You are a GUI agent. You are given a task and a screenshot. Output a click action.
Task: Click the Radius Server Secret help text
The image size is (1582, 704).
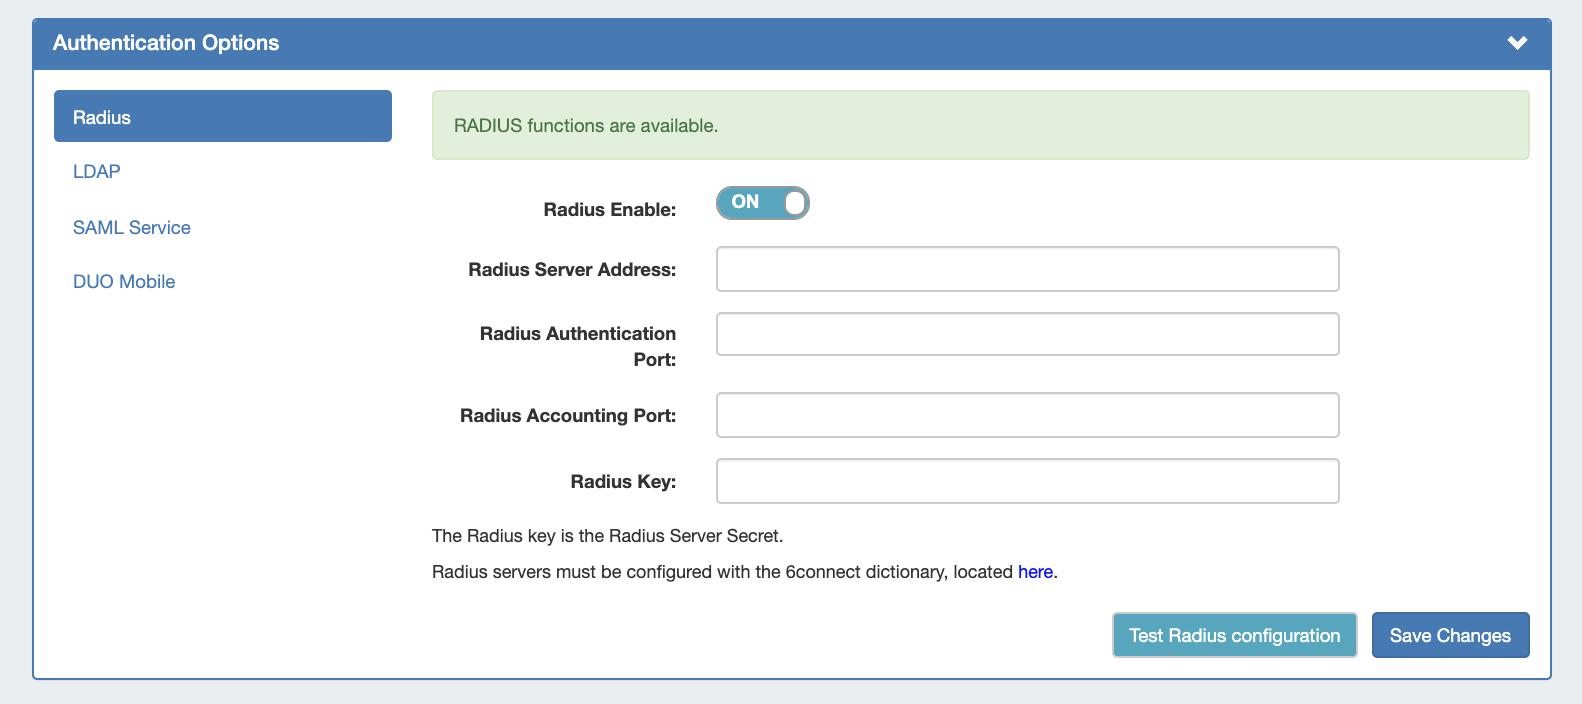click(607, 536)
